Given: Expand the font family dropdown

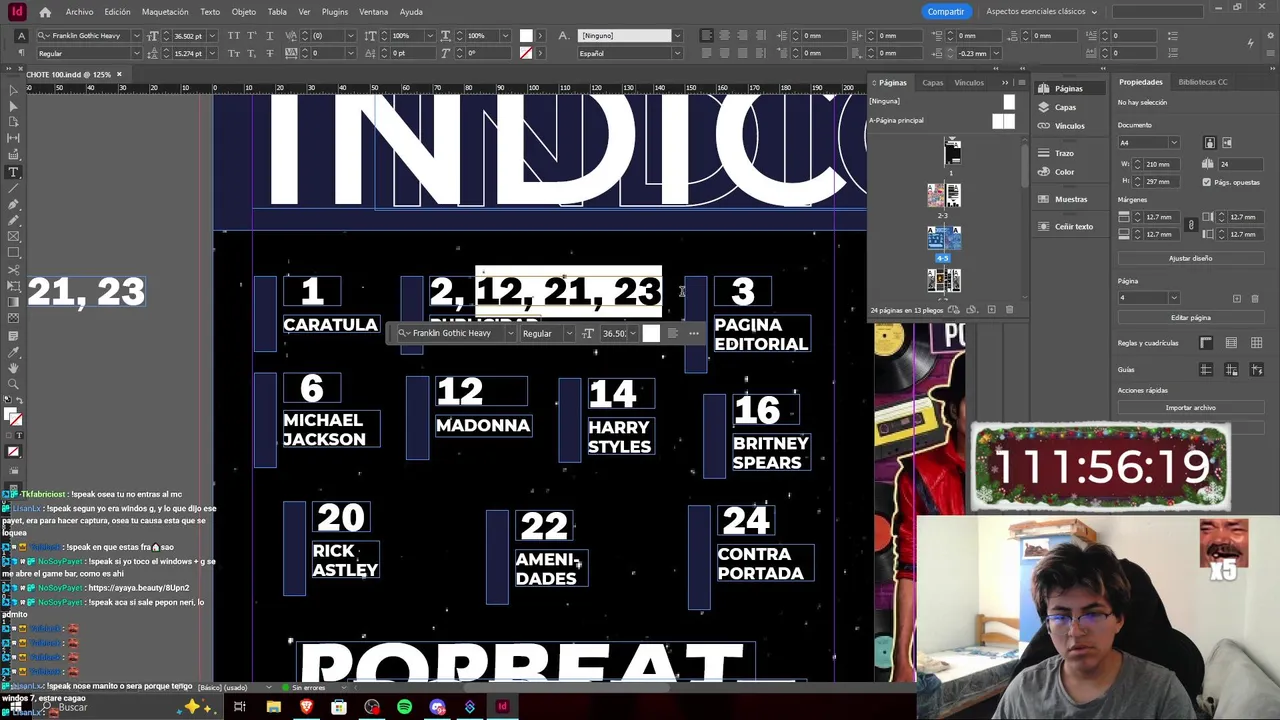Looking at the screenshot, I should click(136, 36).
